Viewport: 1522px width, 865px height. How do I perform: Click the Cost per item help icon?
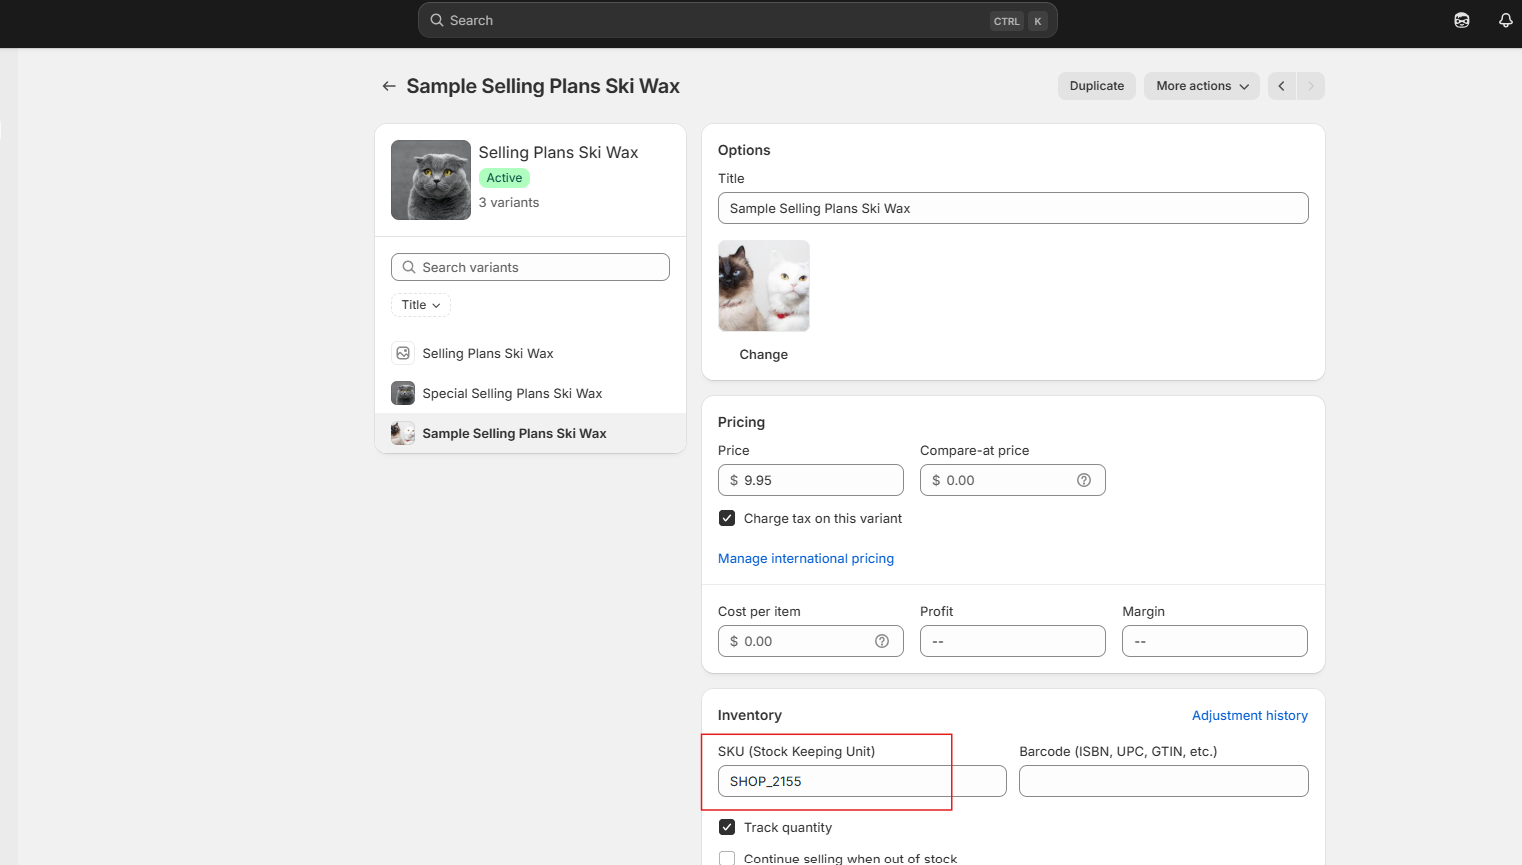(x=881, y=641)
